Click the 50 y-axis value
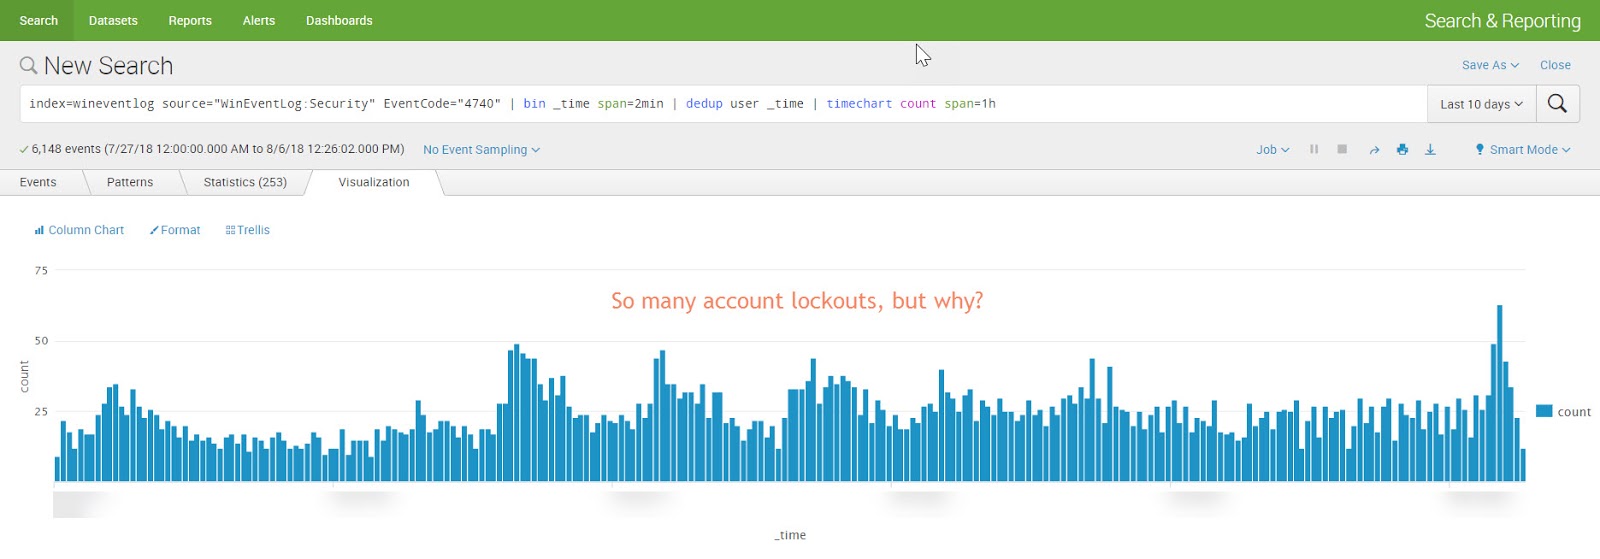This screenshot has height=559, width=1600. [41, 341]
